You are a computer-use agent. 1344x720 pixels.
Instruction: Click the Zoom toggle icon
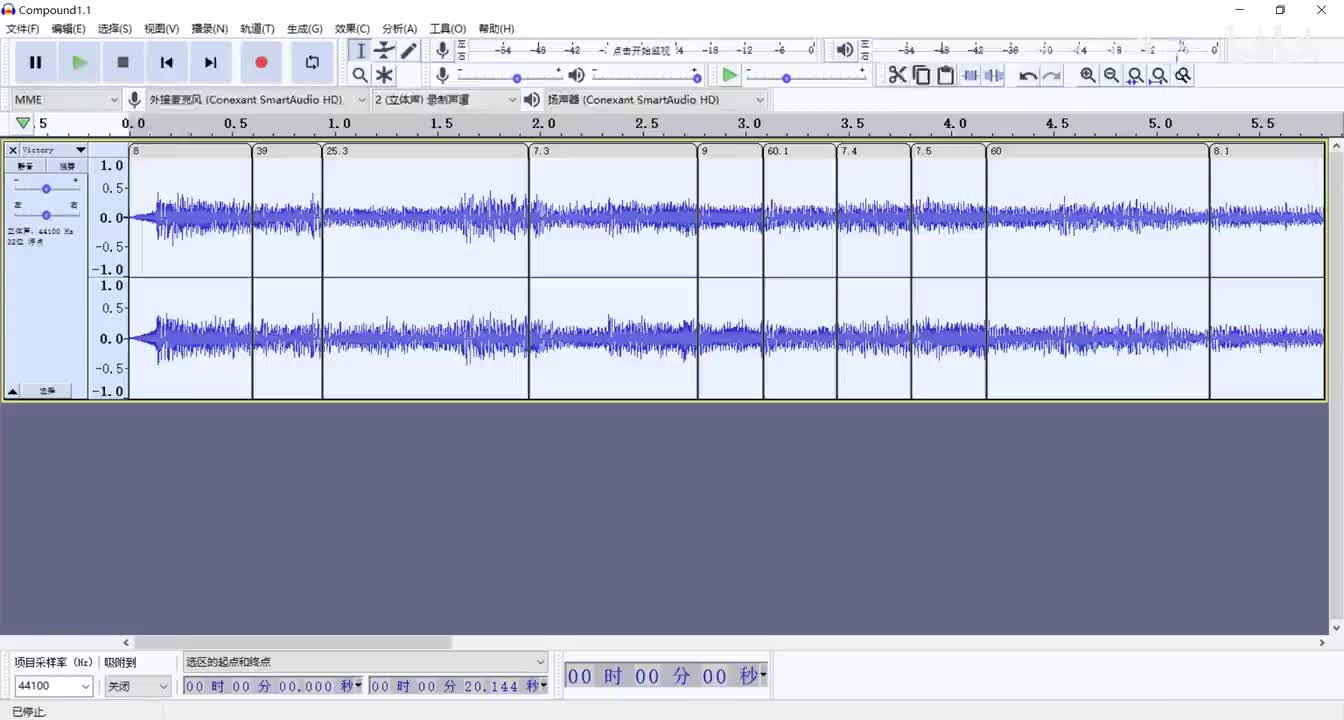tap(1183, 75)
